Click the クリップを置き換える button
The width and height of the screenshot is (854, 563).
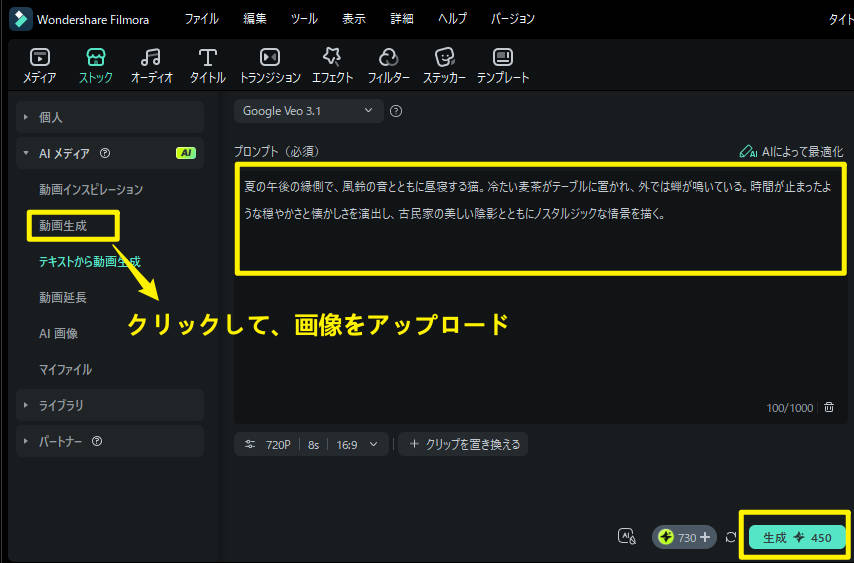pos(463,444)
